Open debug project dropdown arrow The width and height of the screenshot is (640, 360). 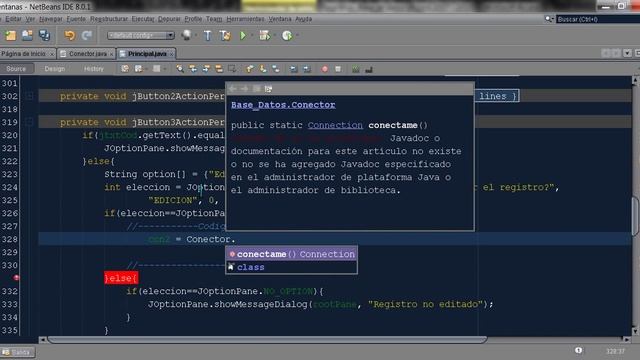pyautogui.click(x=274, y=36)
